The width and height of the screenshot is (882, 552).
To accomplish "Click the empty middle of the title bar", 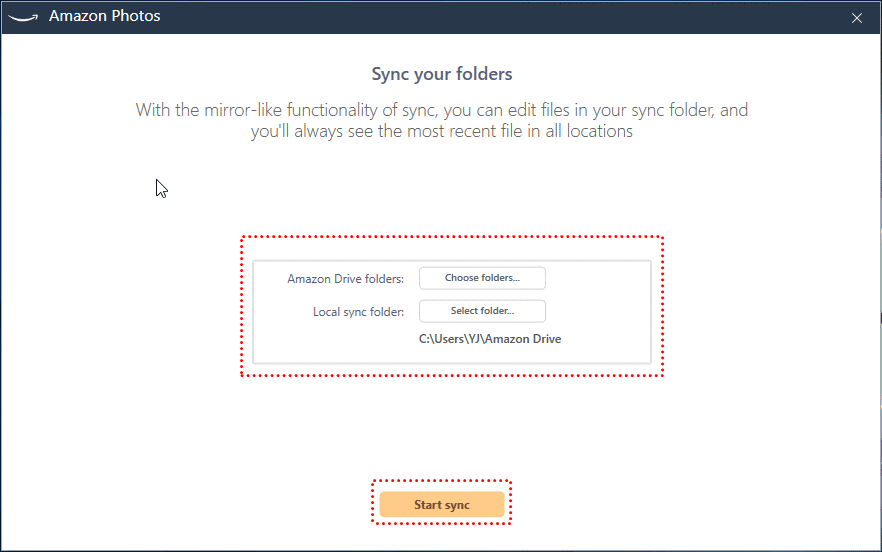I will (x=480, y=16).
